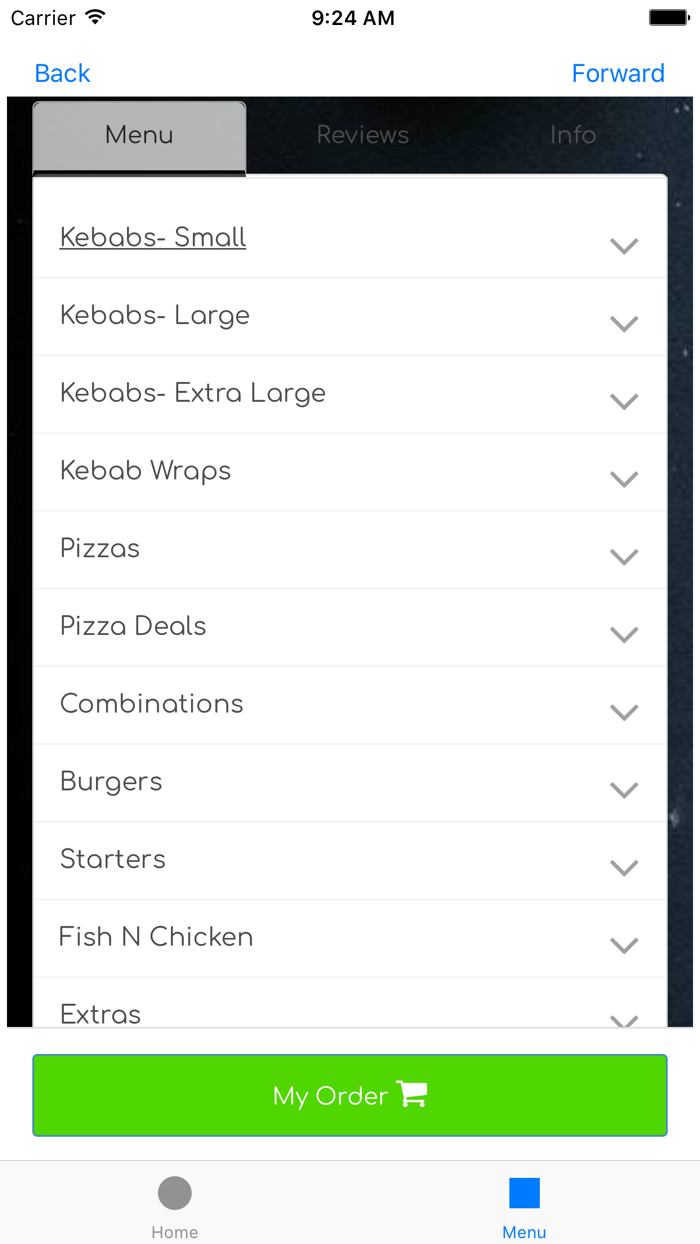Expand the Pizza Deals chevron
The width and height of the screenshot is (700, 1244).
624,635
